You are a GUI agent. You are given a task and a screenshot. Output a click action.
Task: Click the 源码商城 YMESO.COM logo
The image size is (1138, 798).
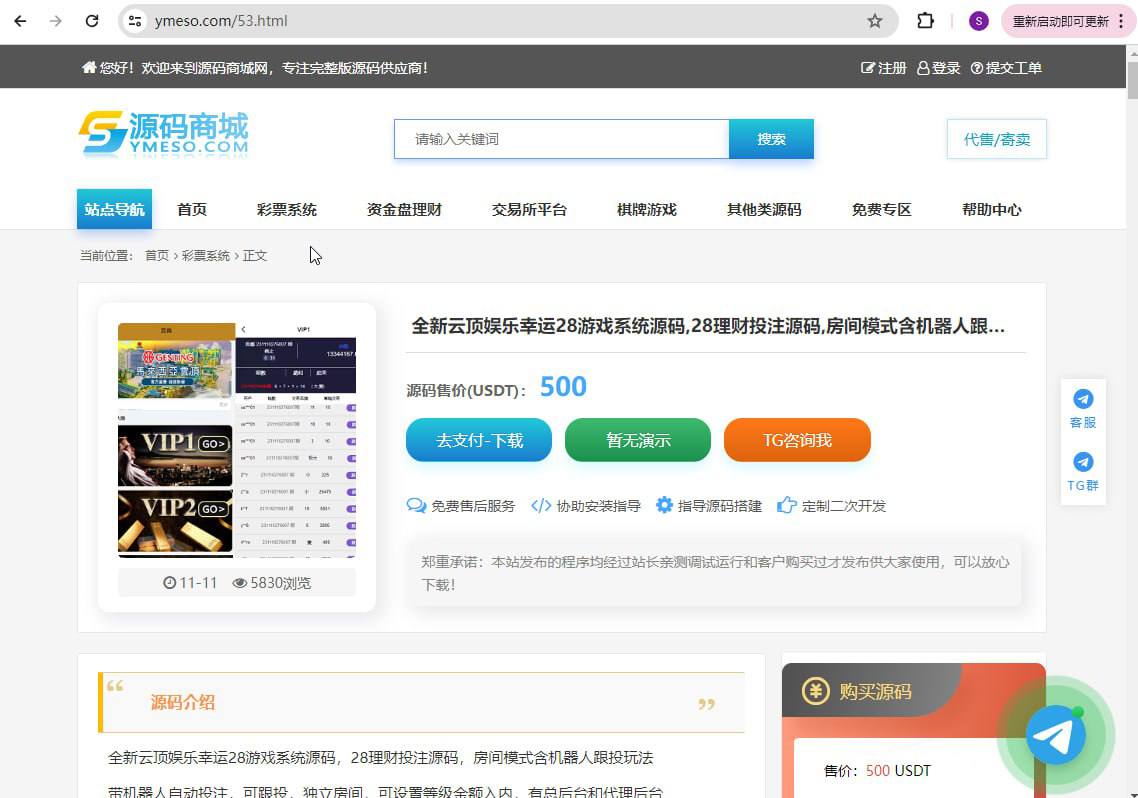163,134
